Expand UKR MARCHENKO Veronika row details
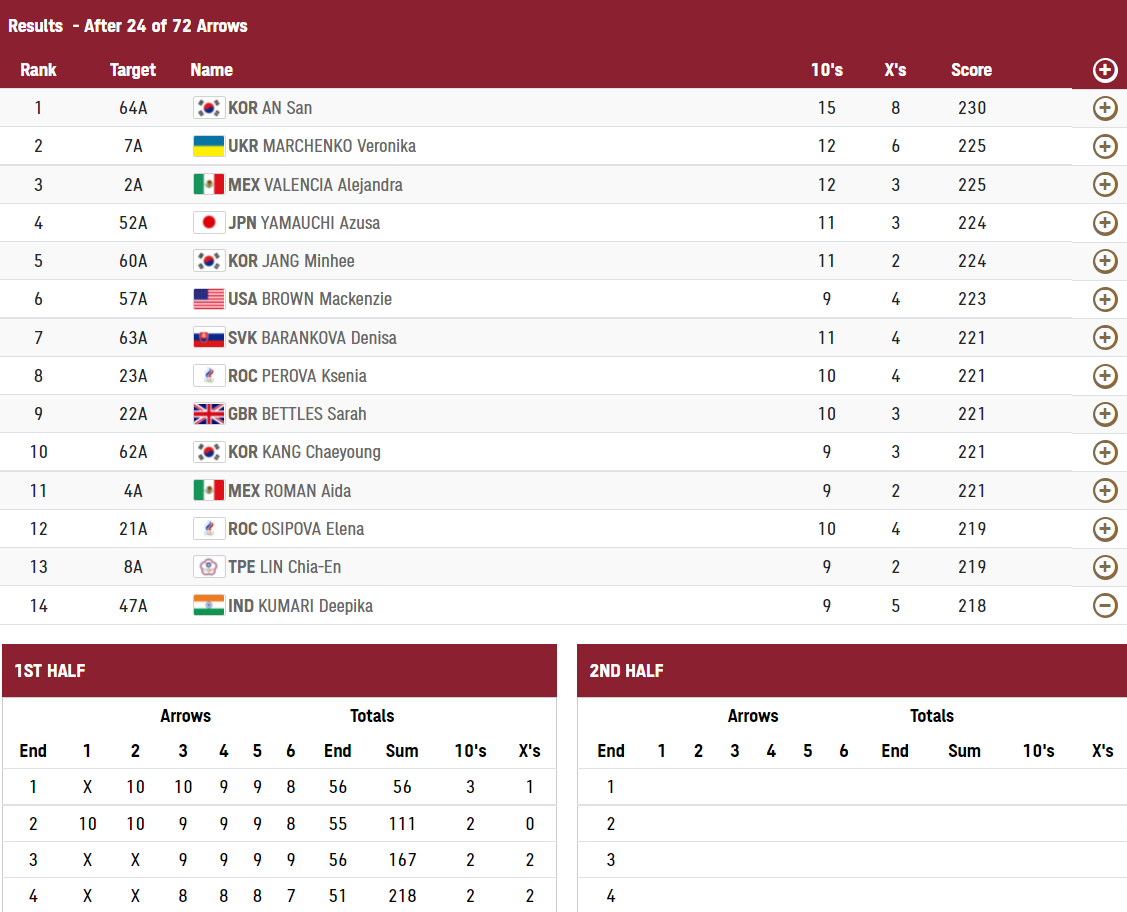 pos(1105,146)
